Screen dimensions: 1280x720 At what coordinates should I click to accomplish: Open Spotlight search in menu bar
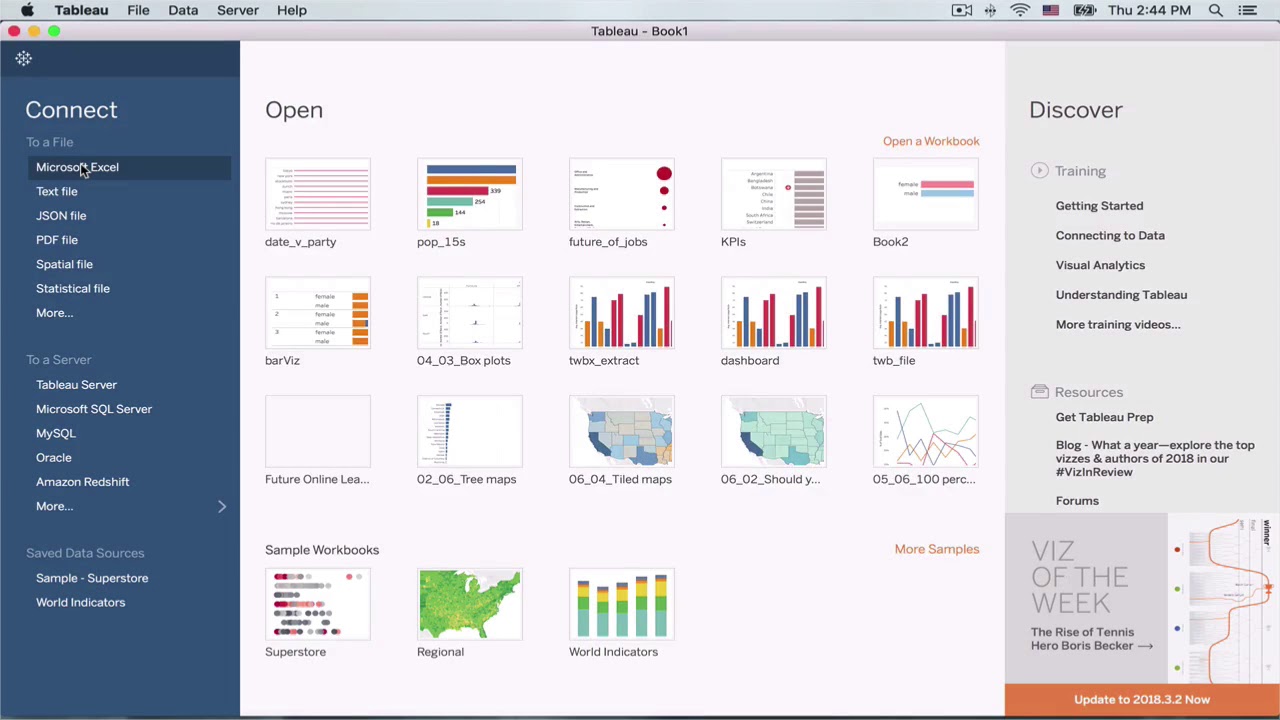tap(1216, 10)
